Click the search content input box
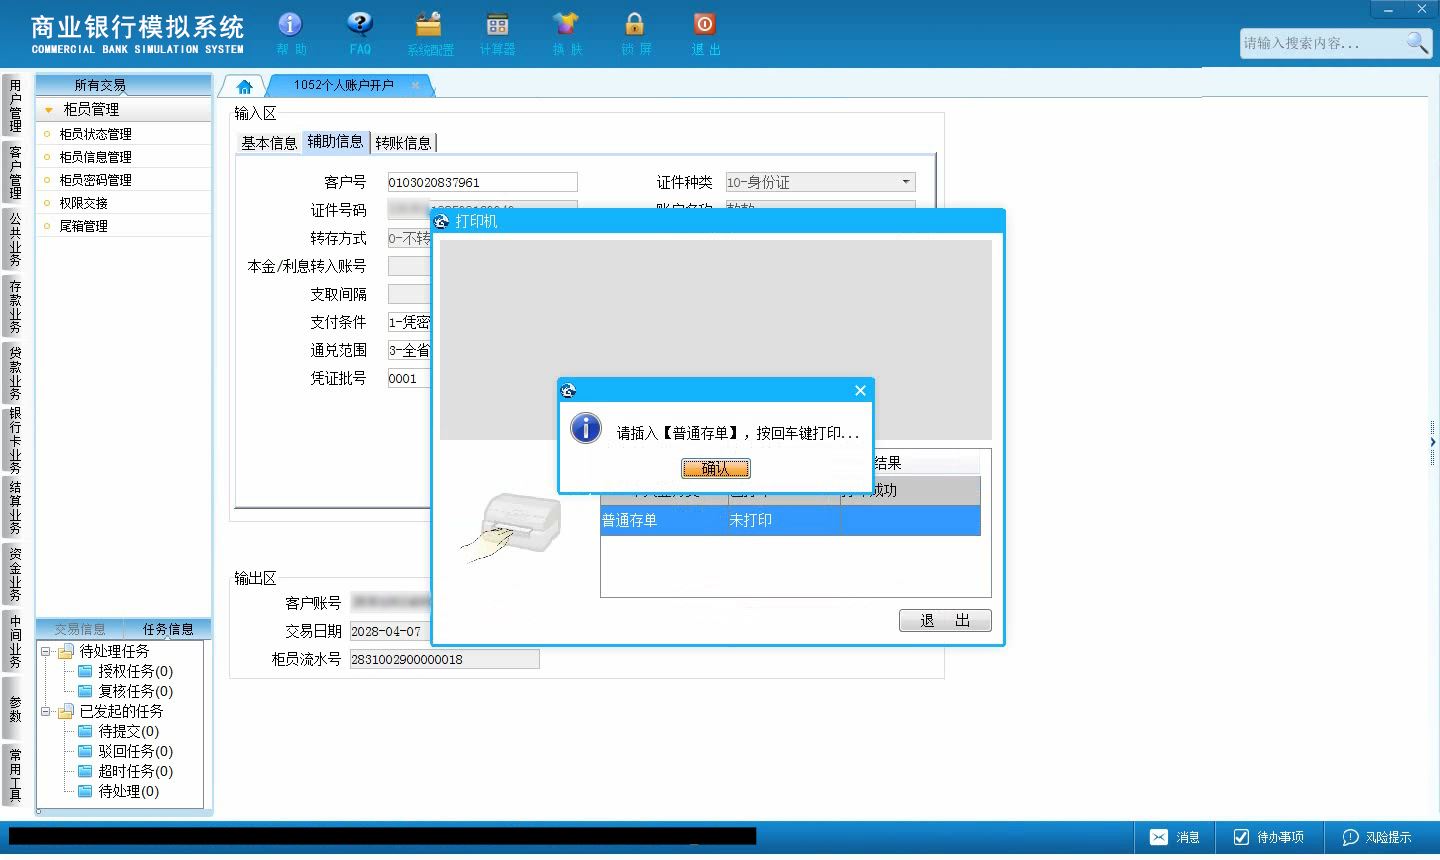 [1321, 43]
